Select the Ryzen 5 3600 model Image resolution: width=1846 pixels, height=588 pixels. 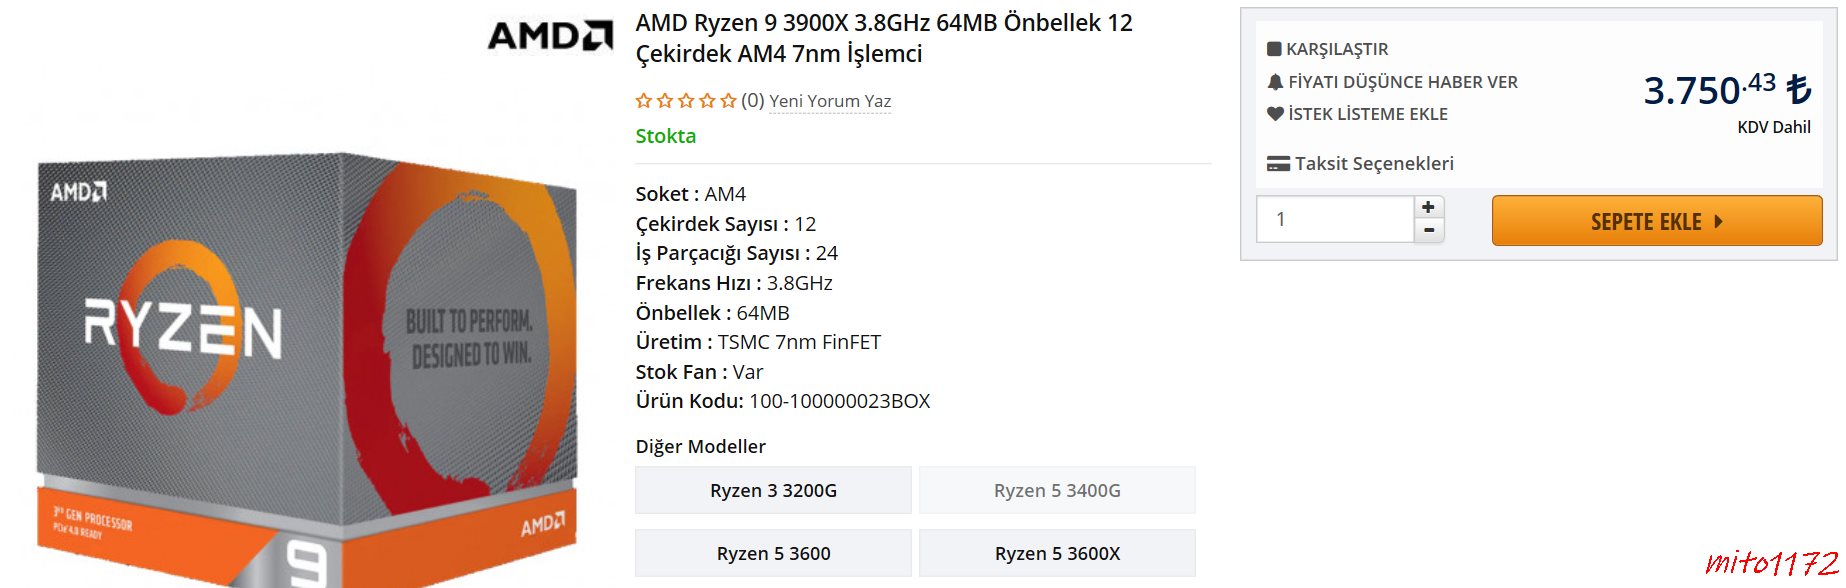coord(773,553)
